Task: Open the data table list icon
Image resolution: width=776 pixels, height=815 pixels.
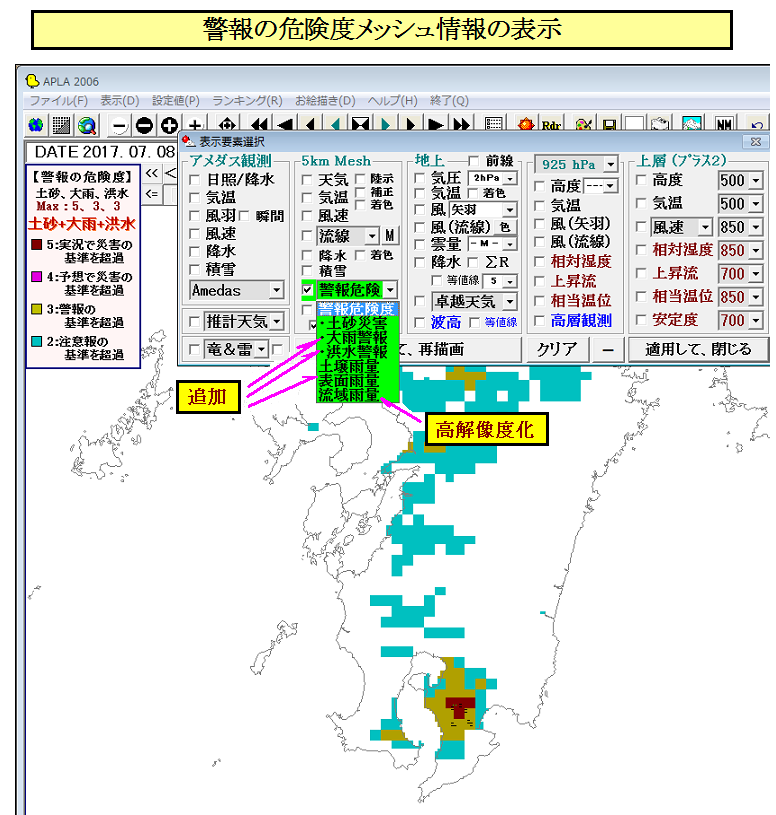Action: 493,124
